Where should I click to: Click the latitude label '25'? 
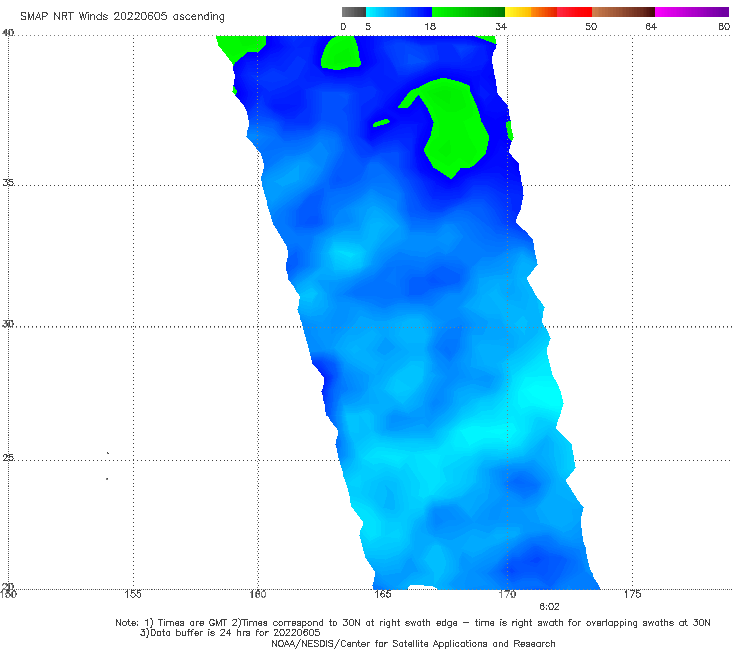tap(8, 458)
